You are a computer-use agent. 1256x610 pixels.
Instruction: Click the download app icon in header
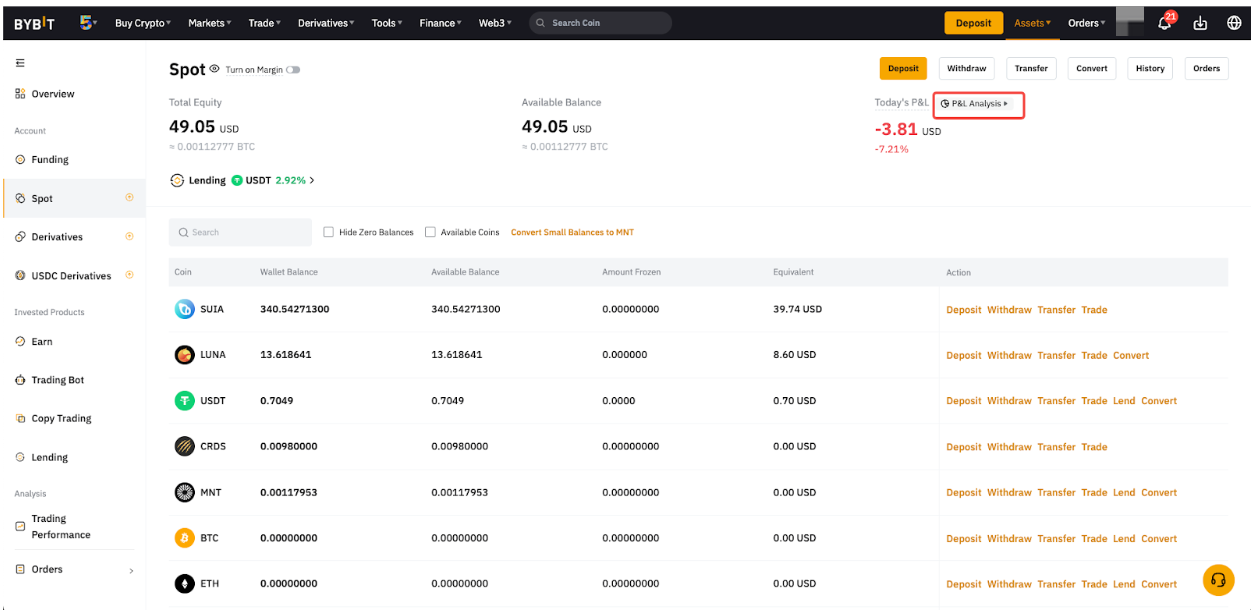tap(1201, 23)
